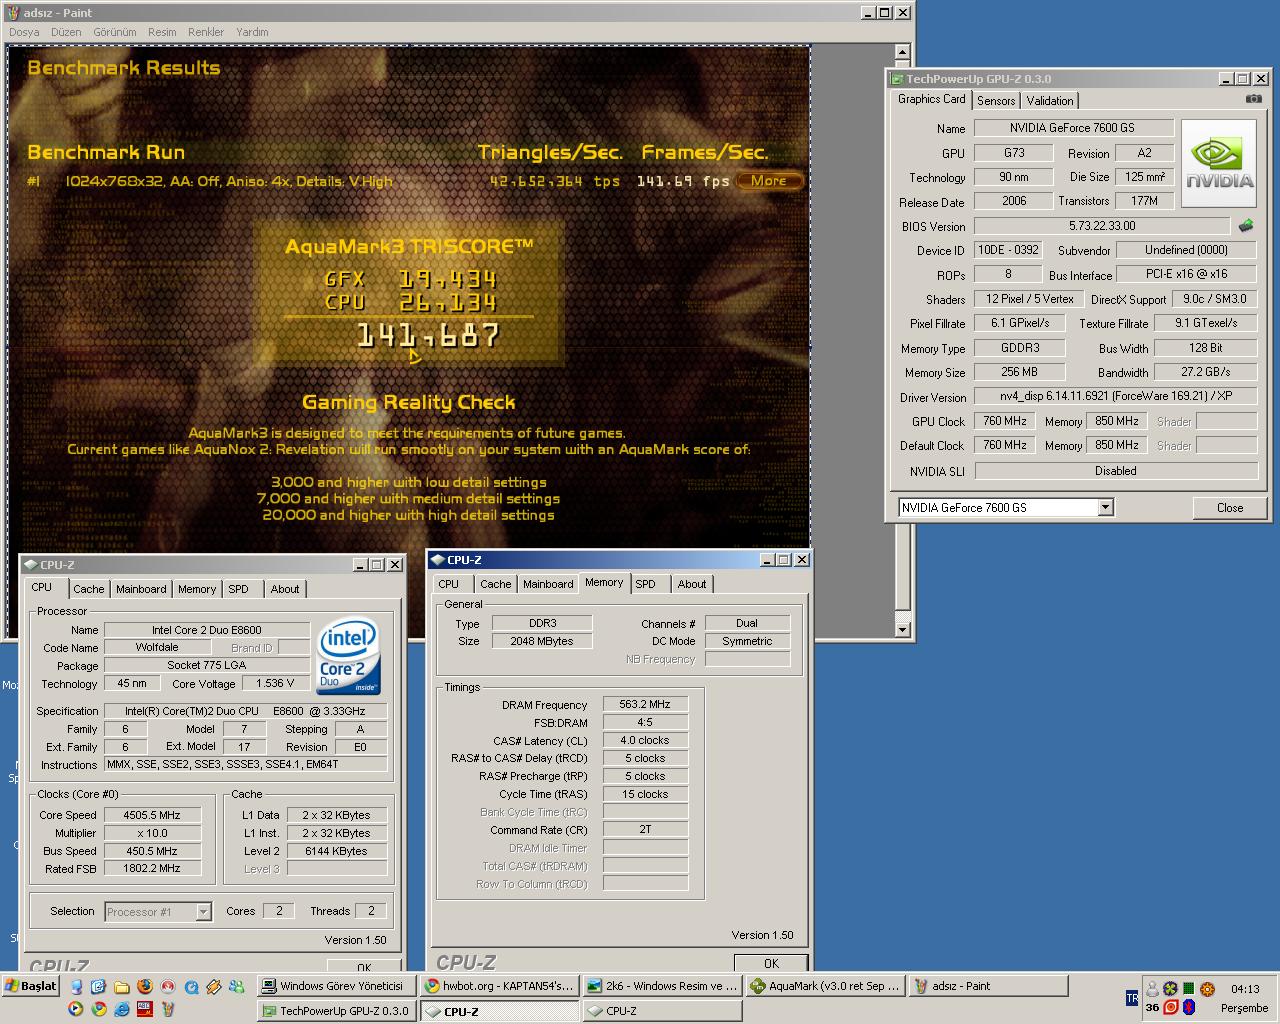Open About tab in the memory CPU-Z window
Viewport: 1280px width, 1024px height.
[692, 584]
